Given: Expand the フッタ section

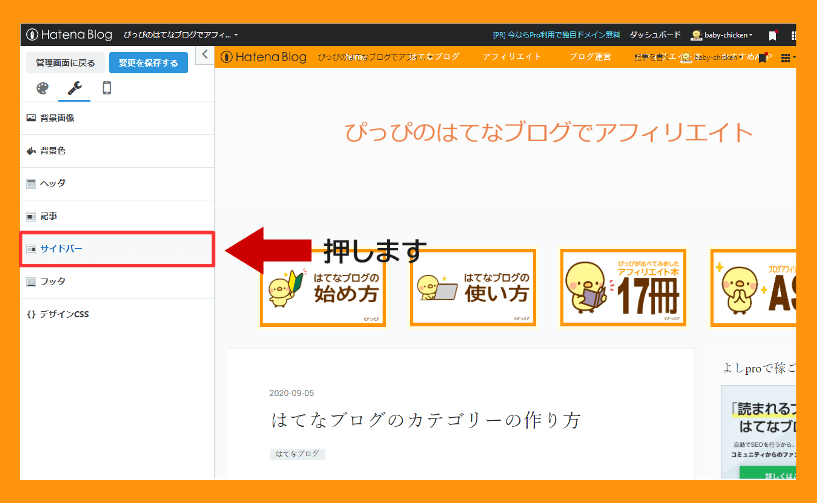Looking at the screenshot, I should point(117,281).
